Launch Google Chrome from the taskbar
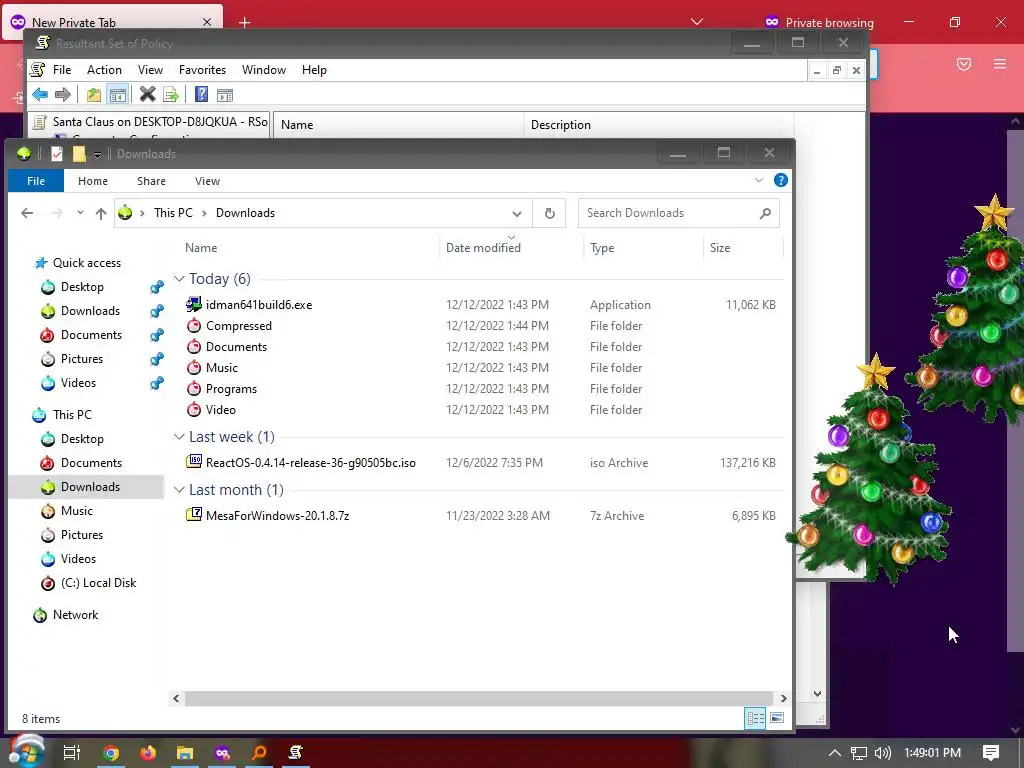The image size is (1024, 768). [111, 752]
